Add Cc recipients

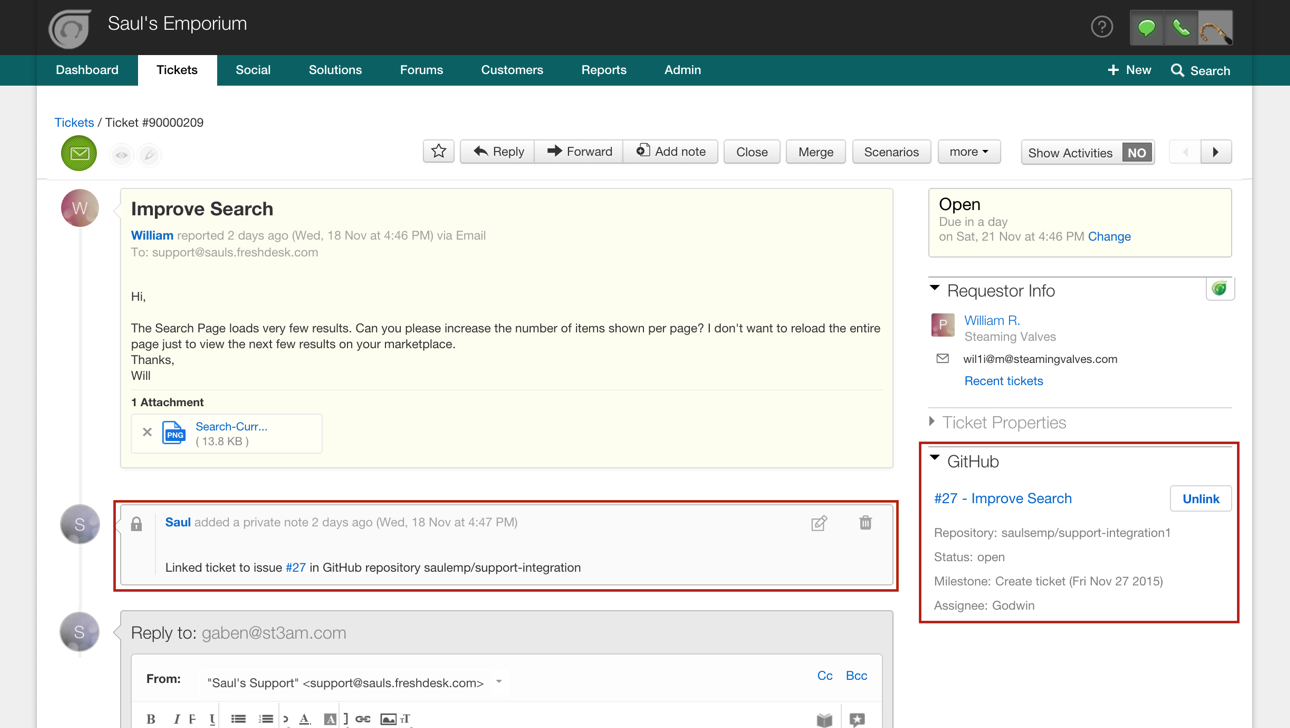(x=825, y=676)
